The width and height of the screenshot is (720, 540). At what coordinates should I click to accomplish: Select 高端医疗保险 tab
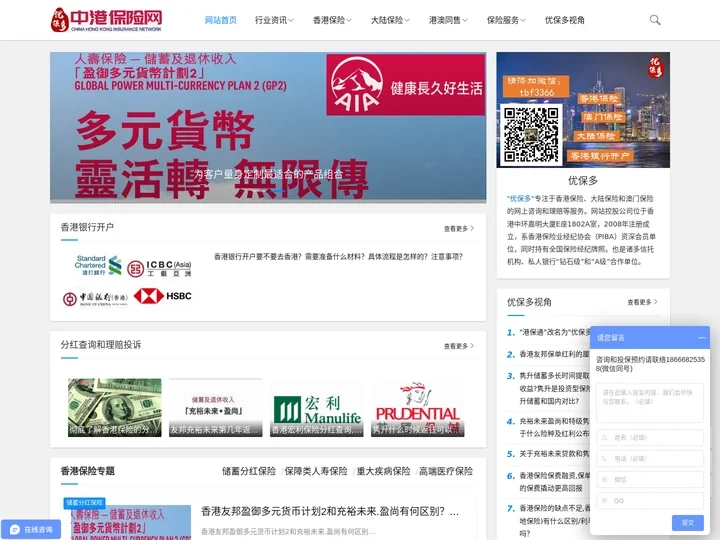pyautogui.click(x=446, y=471)
